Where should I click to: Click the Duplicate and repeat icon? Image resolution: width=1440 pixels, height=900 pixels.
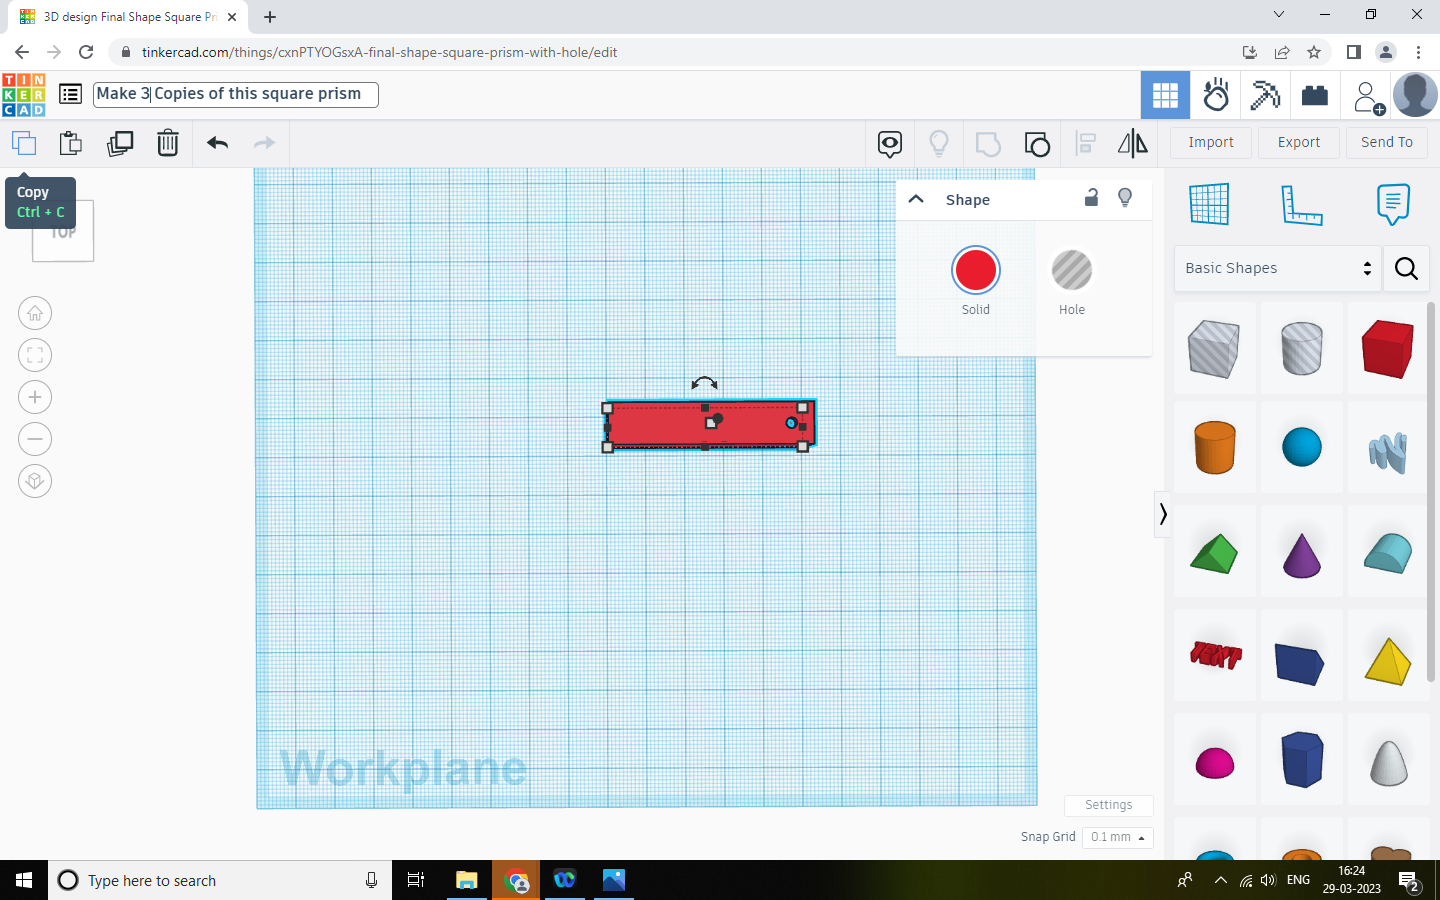click(120, 143)
